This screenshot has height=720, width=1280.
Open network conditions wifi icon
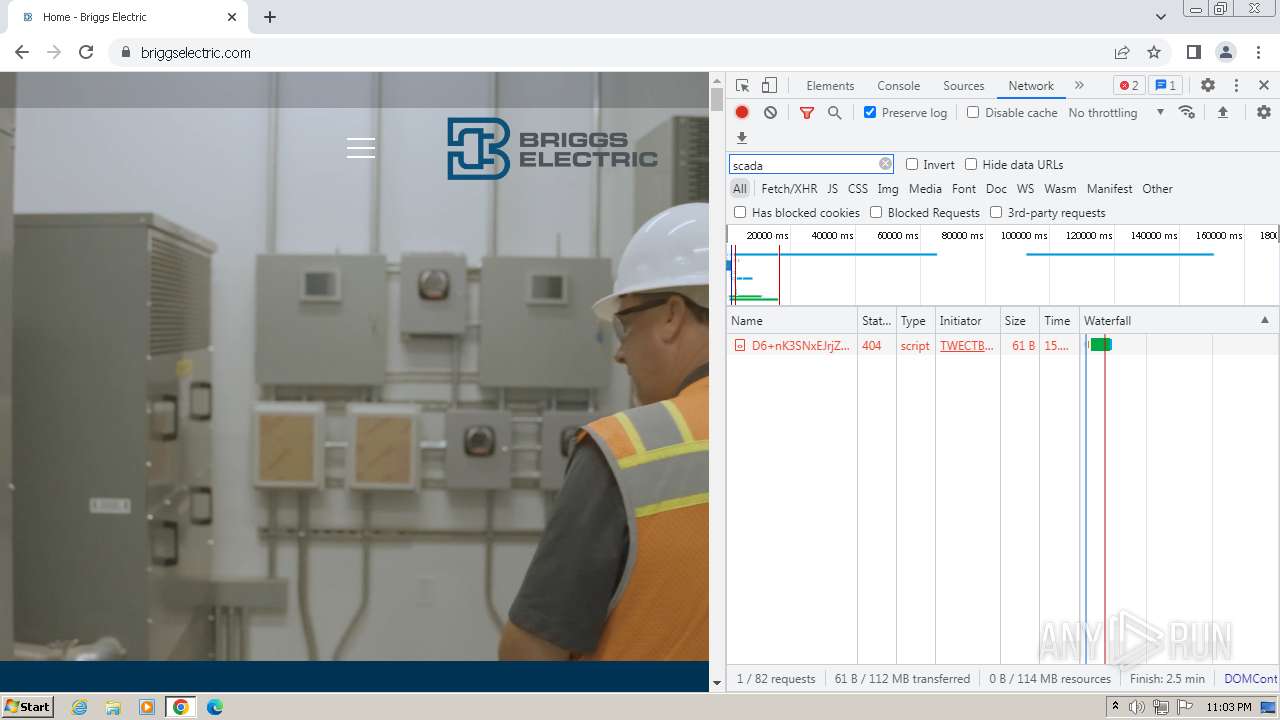(1187, 113)
